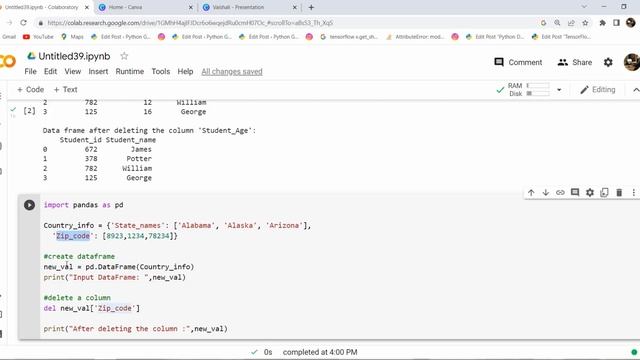The image size is (640, 360).
Task: Click the RAM usage bar
Action: coord(538,85)
